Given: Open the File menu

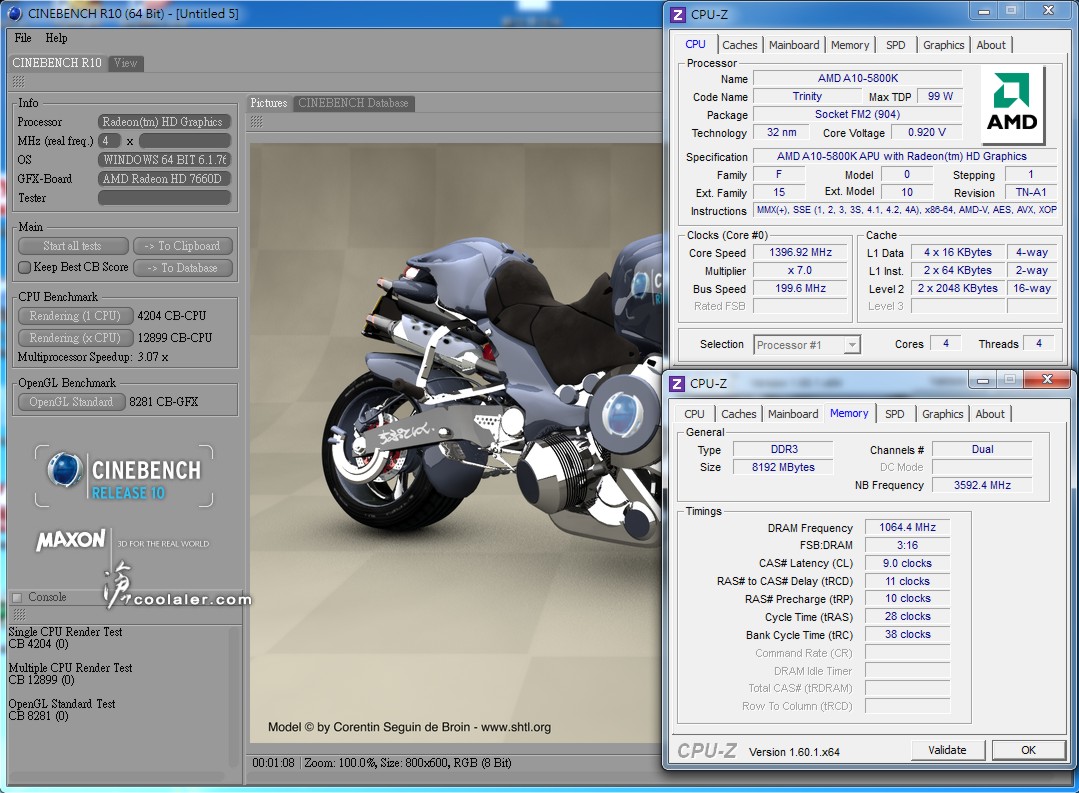Looking at the screenshot, I should (x=22, y=38).
